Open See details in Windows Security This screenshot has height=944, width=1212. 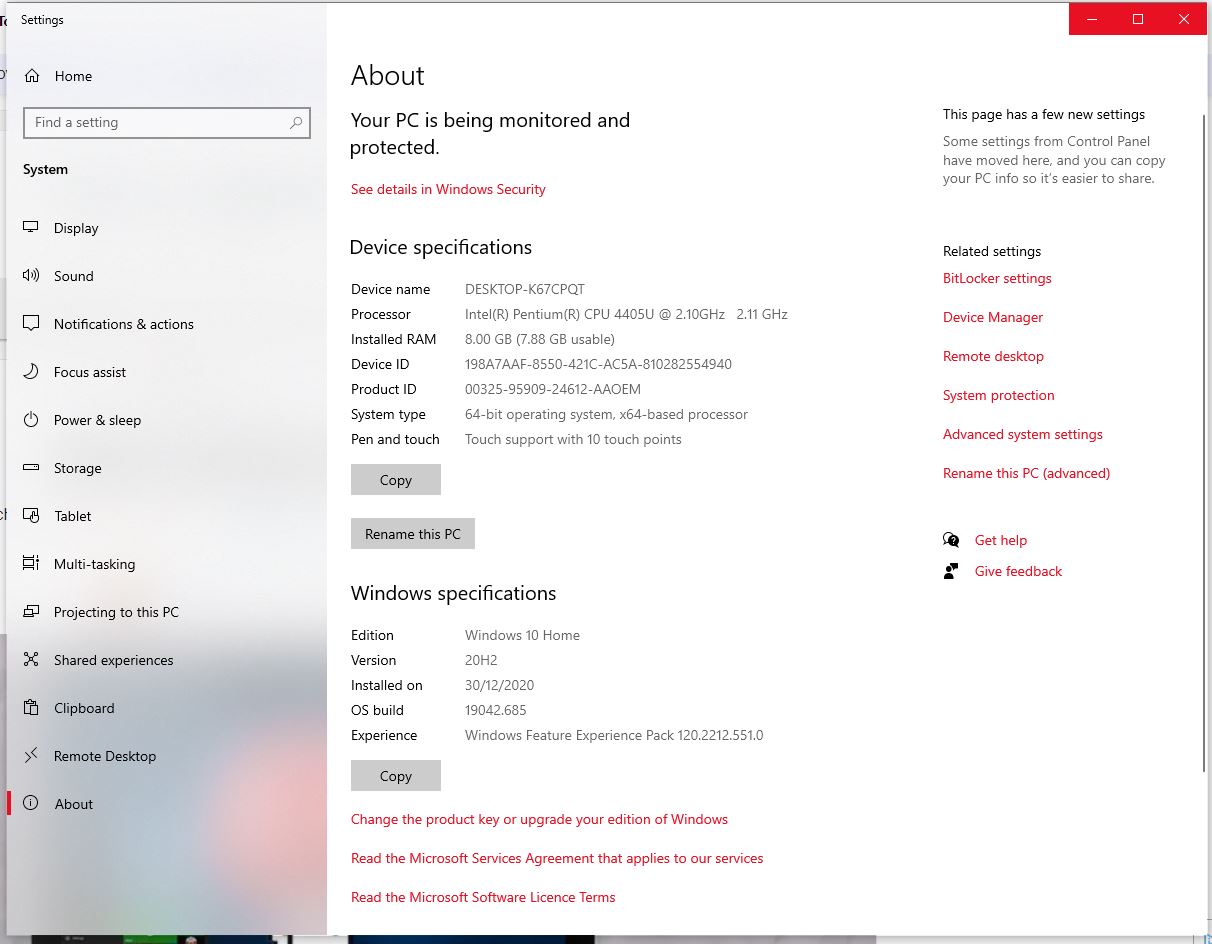point(448,189)
